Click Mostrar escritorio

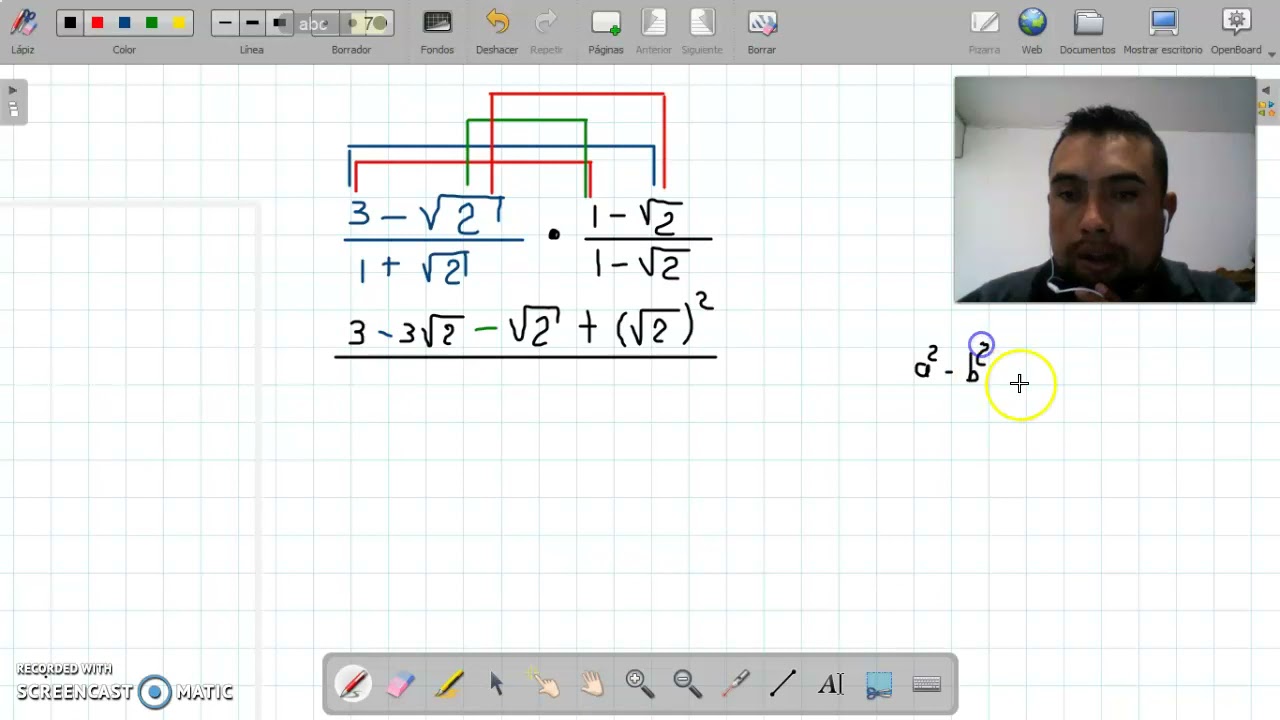point(1163,30)
